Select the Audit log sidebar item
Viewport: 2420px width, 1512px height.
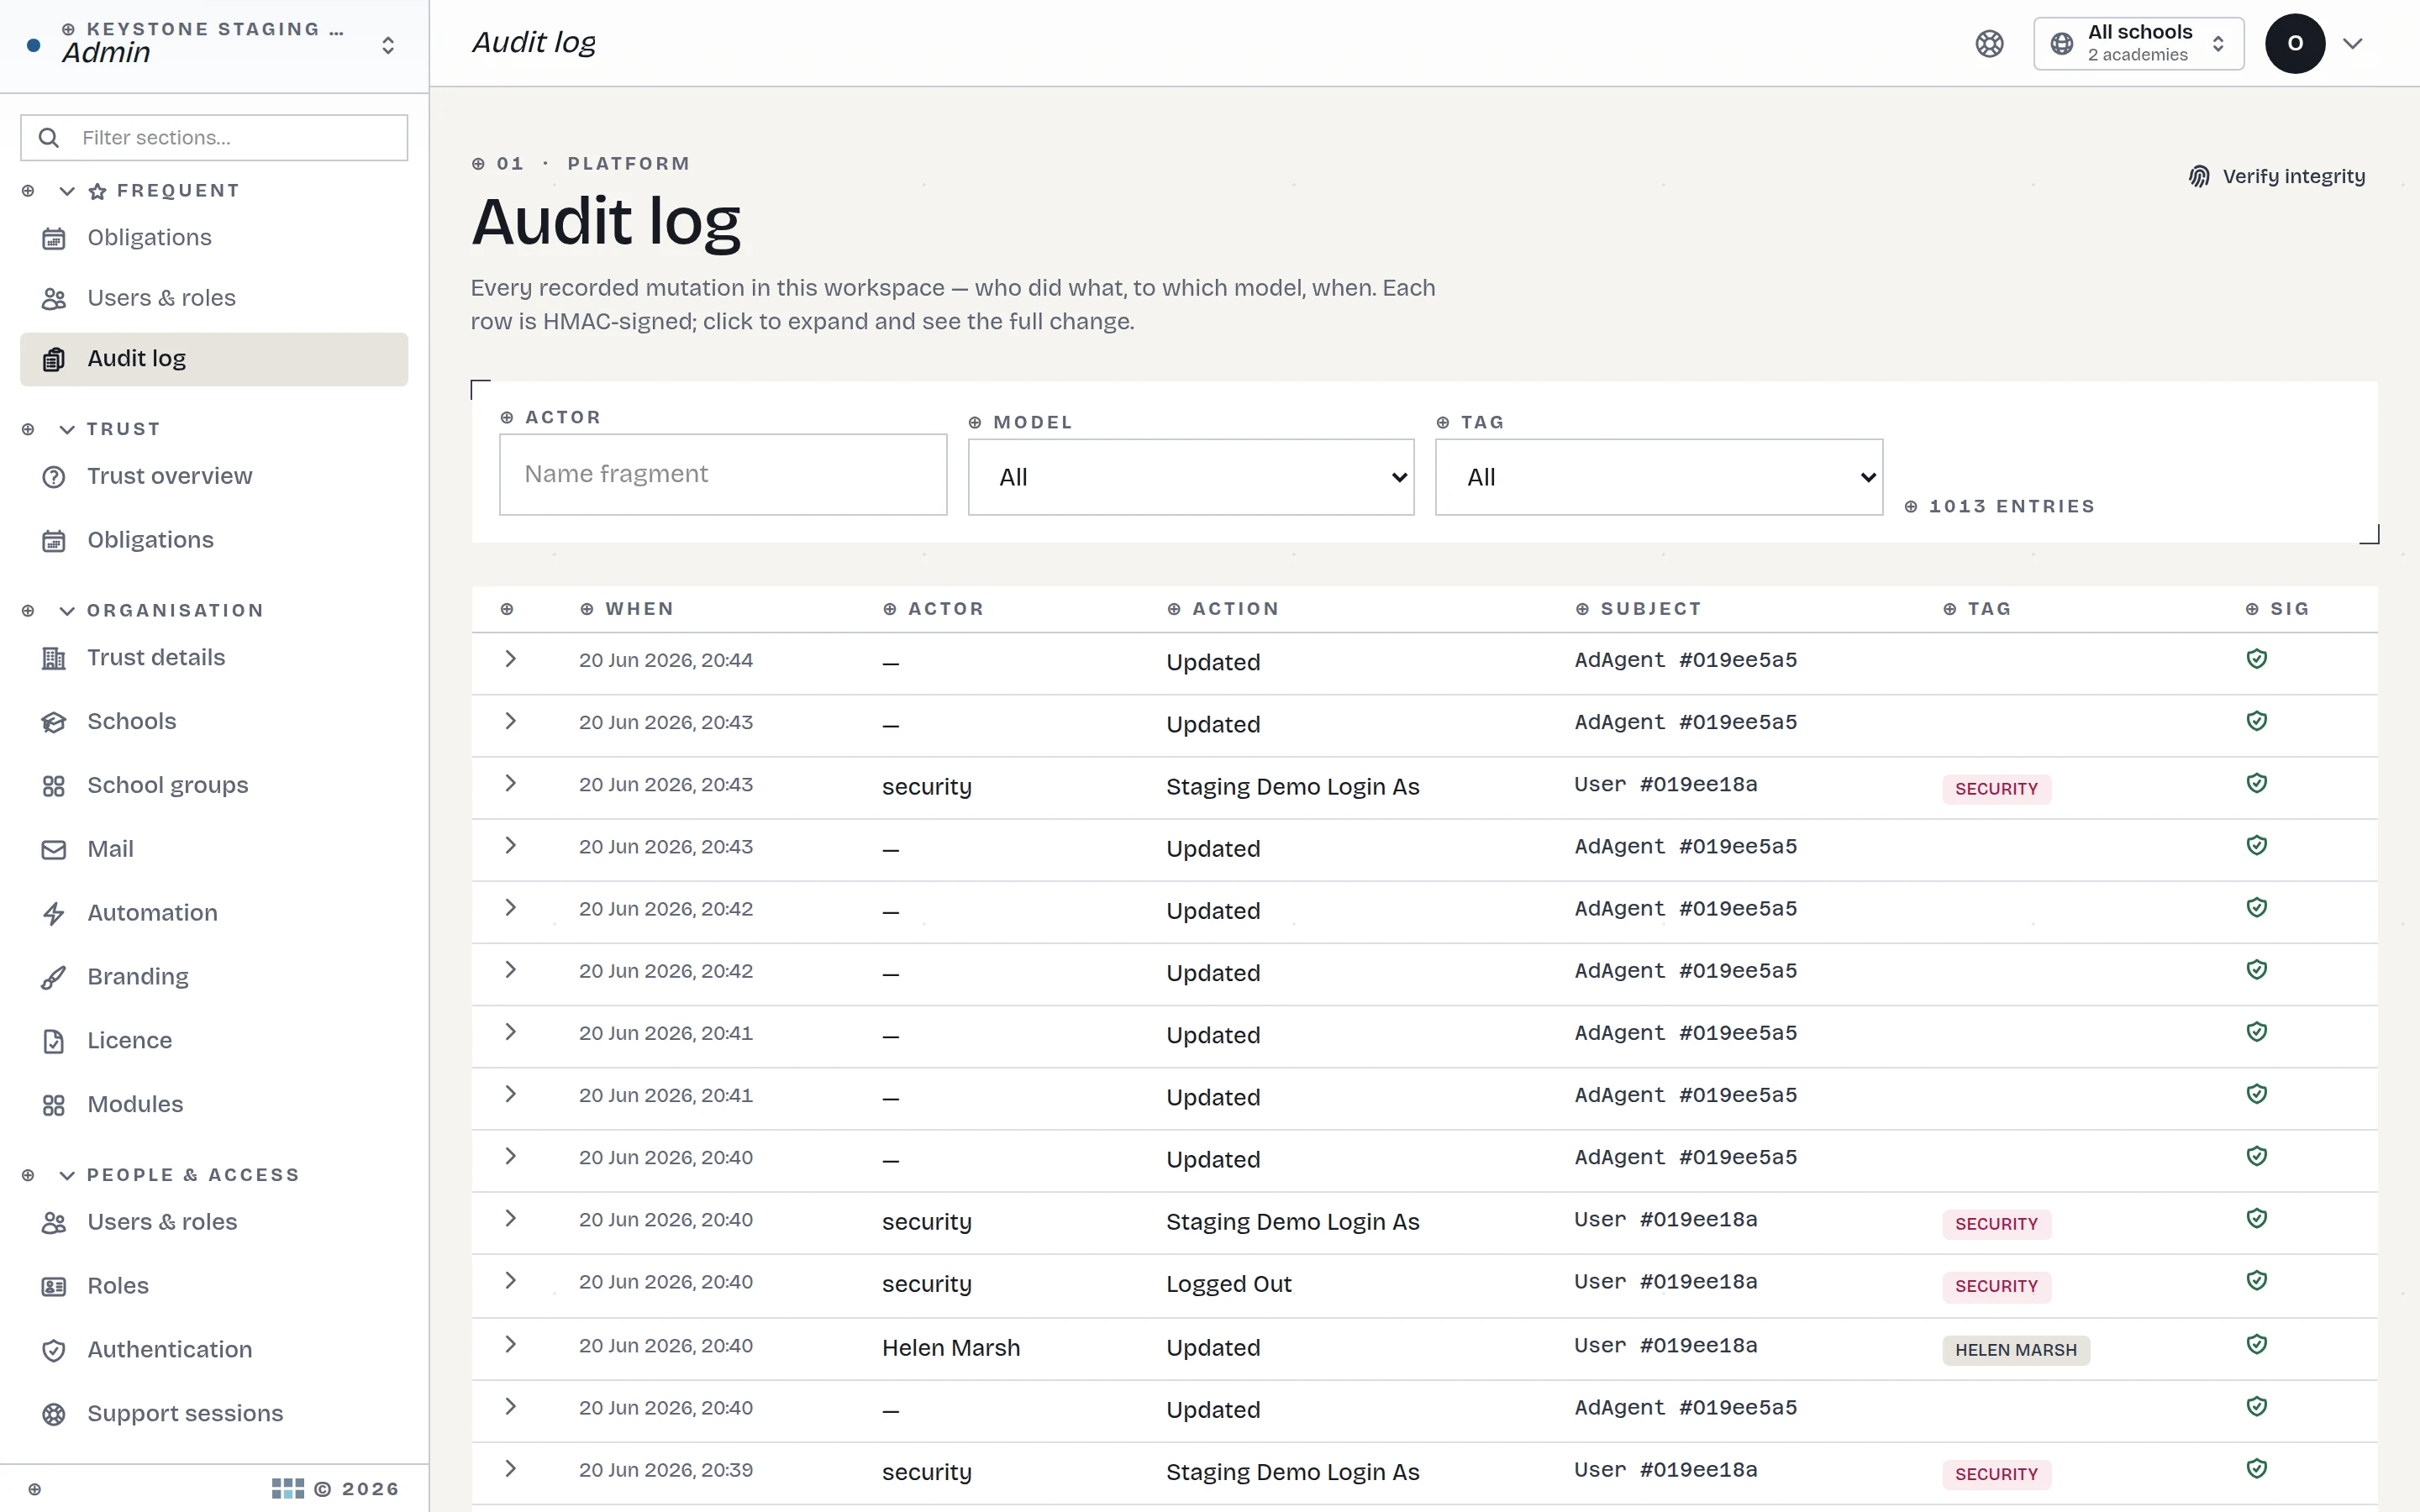pyautogui.click(x=214, y=359)
